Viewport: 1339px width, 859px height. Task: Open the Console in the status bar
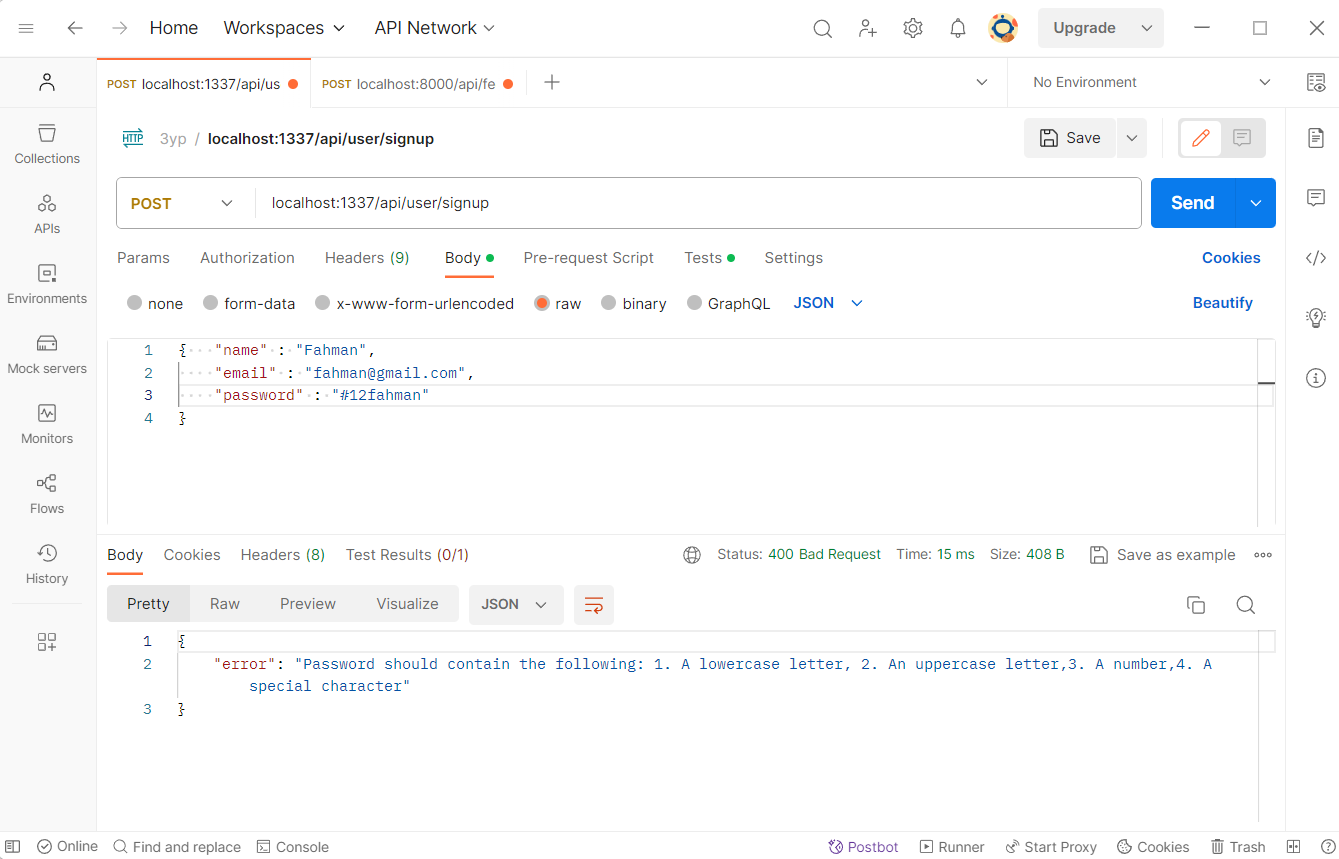293,847
